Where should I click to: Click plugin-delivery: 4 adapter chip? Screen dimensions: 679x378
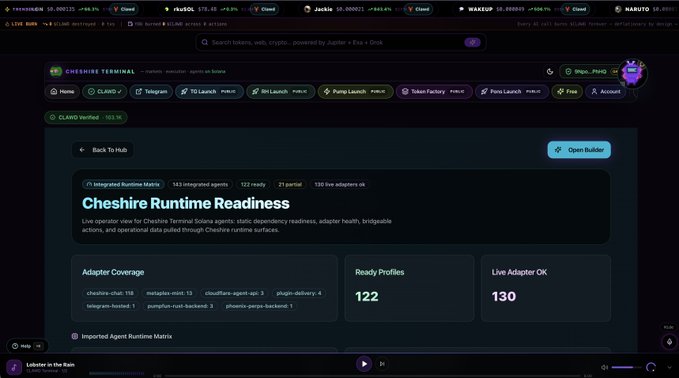click(299, 293)
